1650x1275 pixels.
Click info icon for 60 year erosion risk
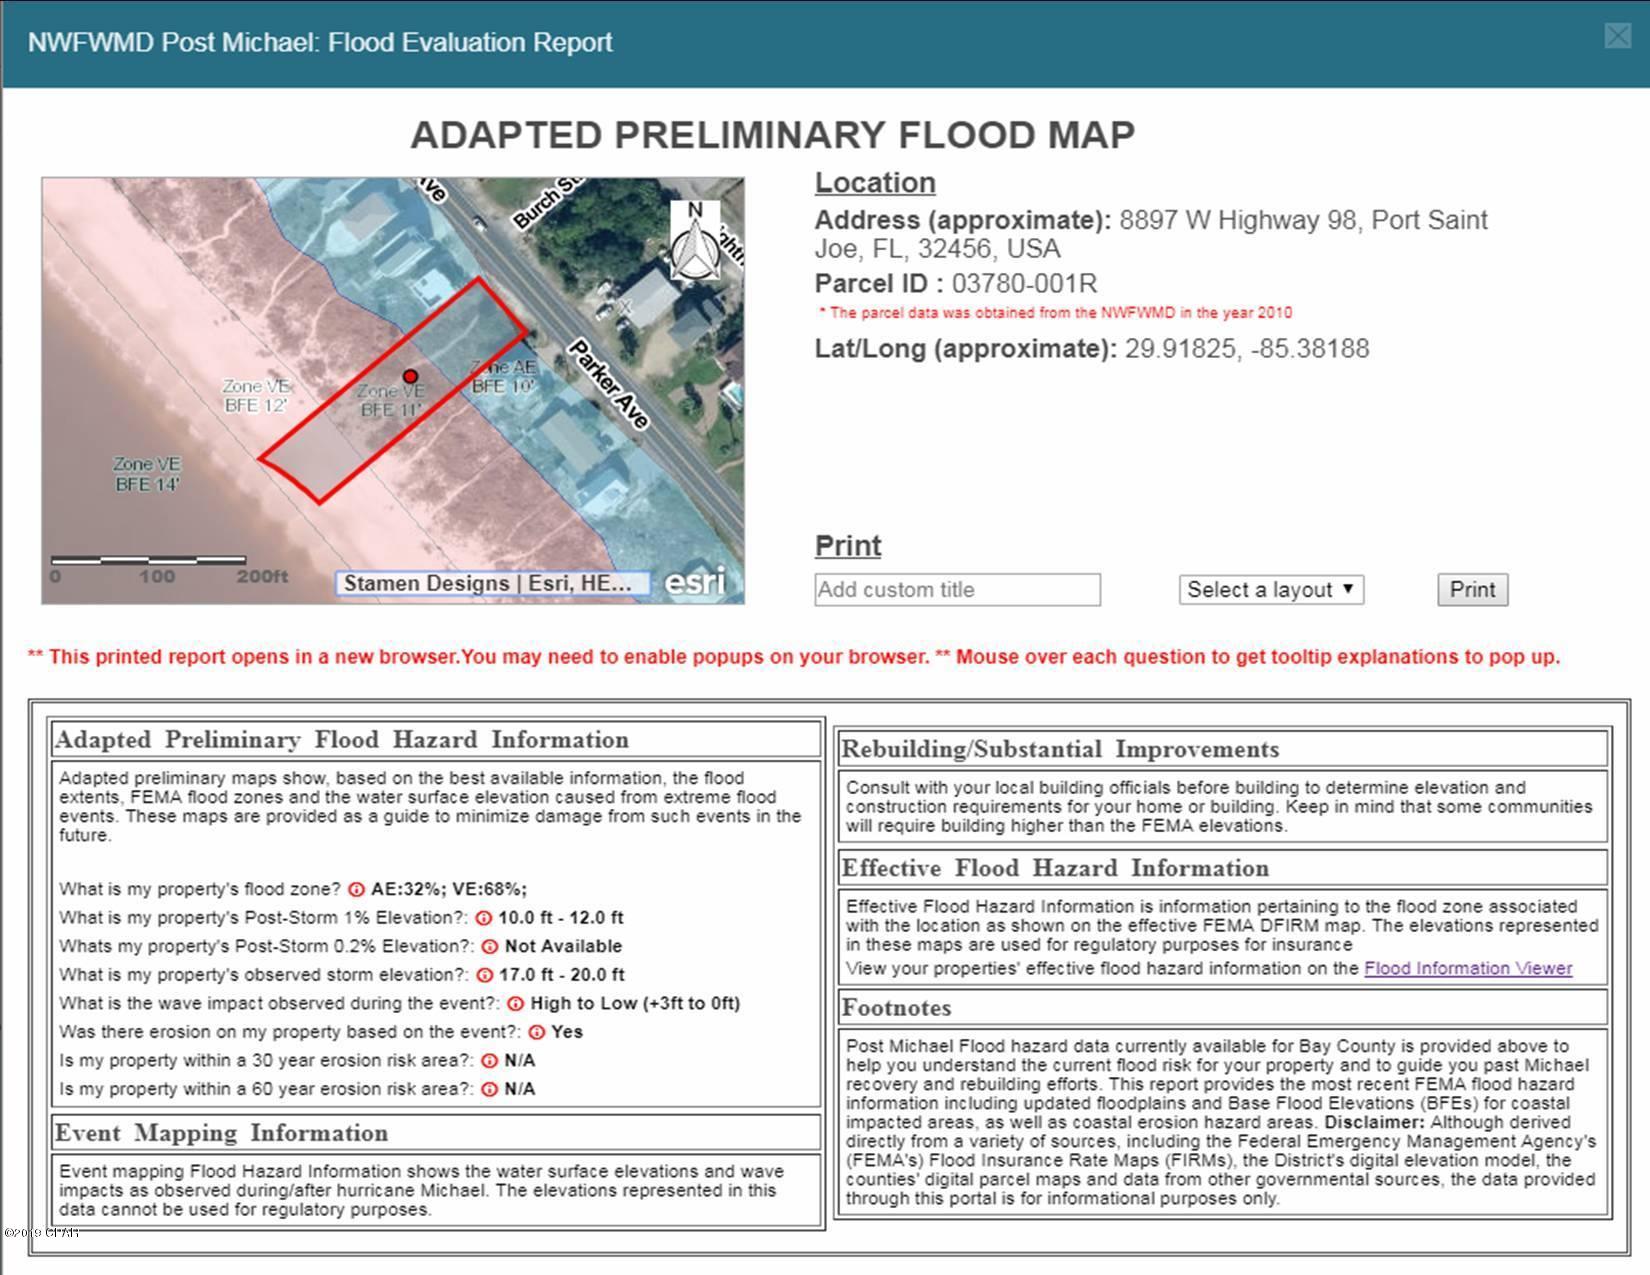tap(489, 1089)
